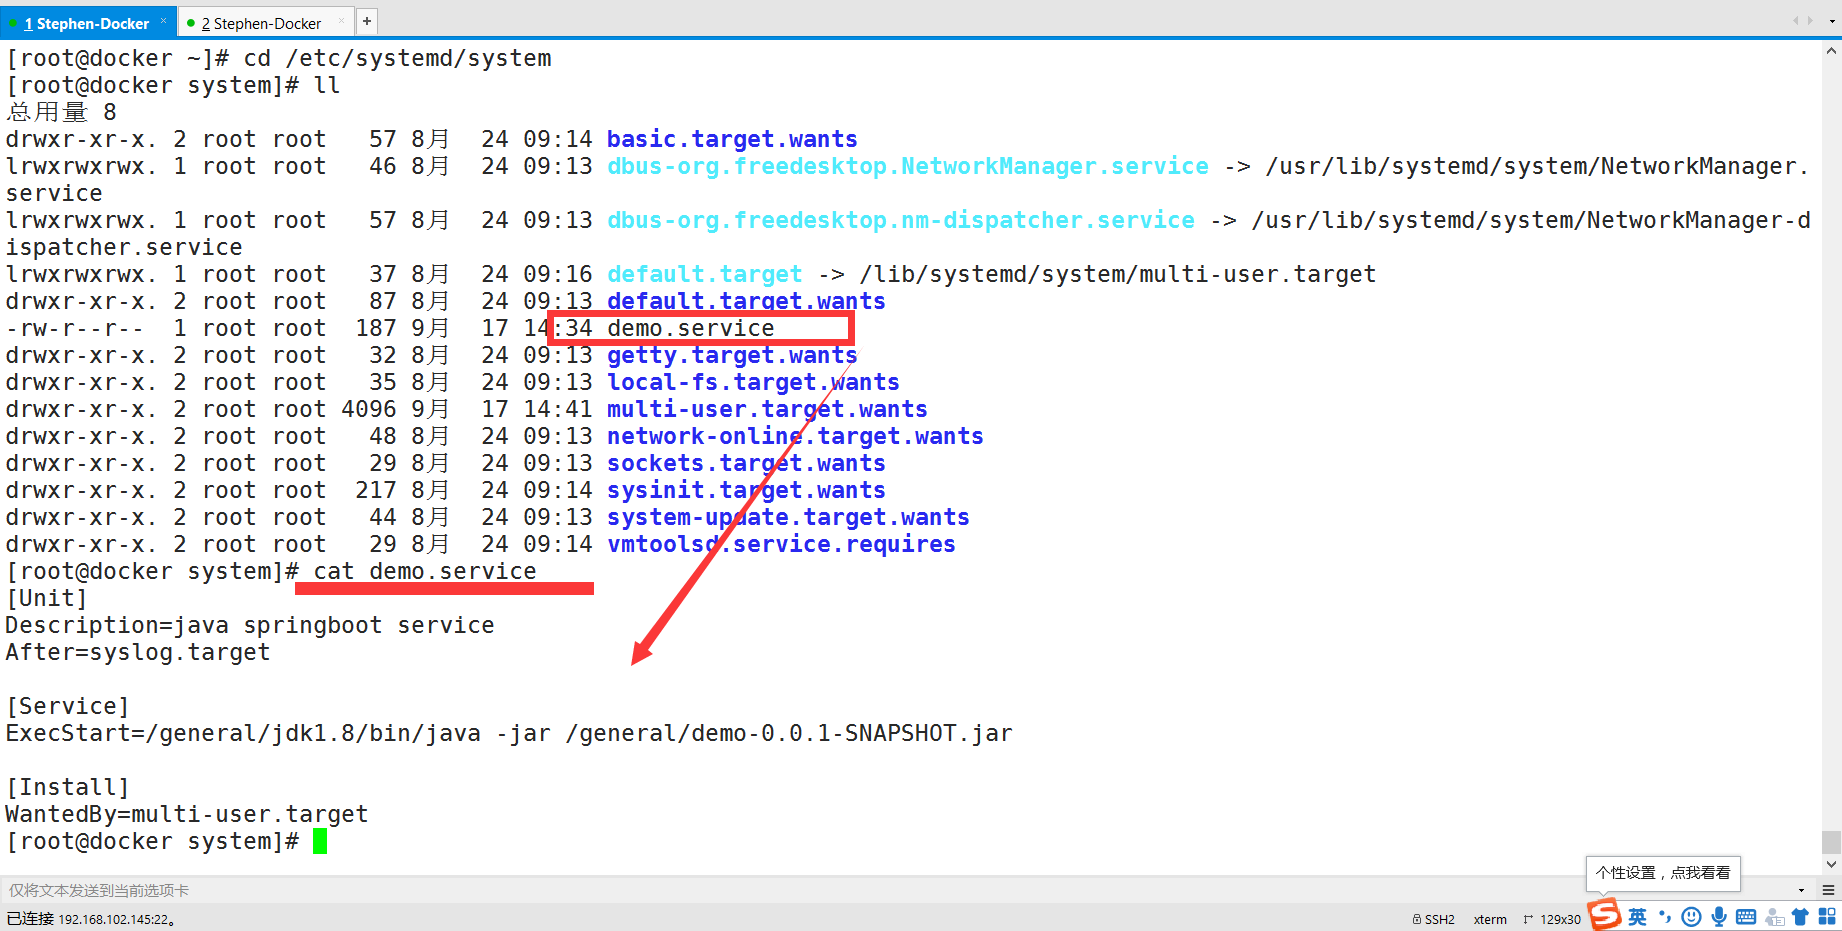Viewport: 1842px width, 931px height.
Task: Click the Sogou input method logo
Action: [x=1604, y=915]
